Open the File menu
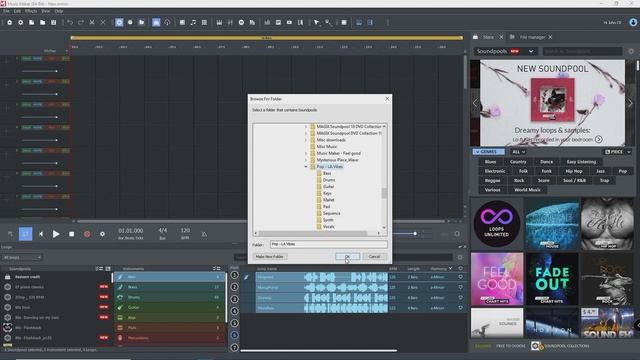Image resolution: width=640 pixels, height=360 pixels. point(6,11)
